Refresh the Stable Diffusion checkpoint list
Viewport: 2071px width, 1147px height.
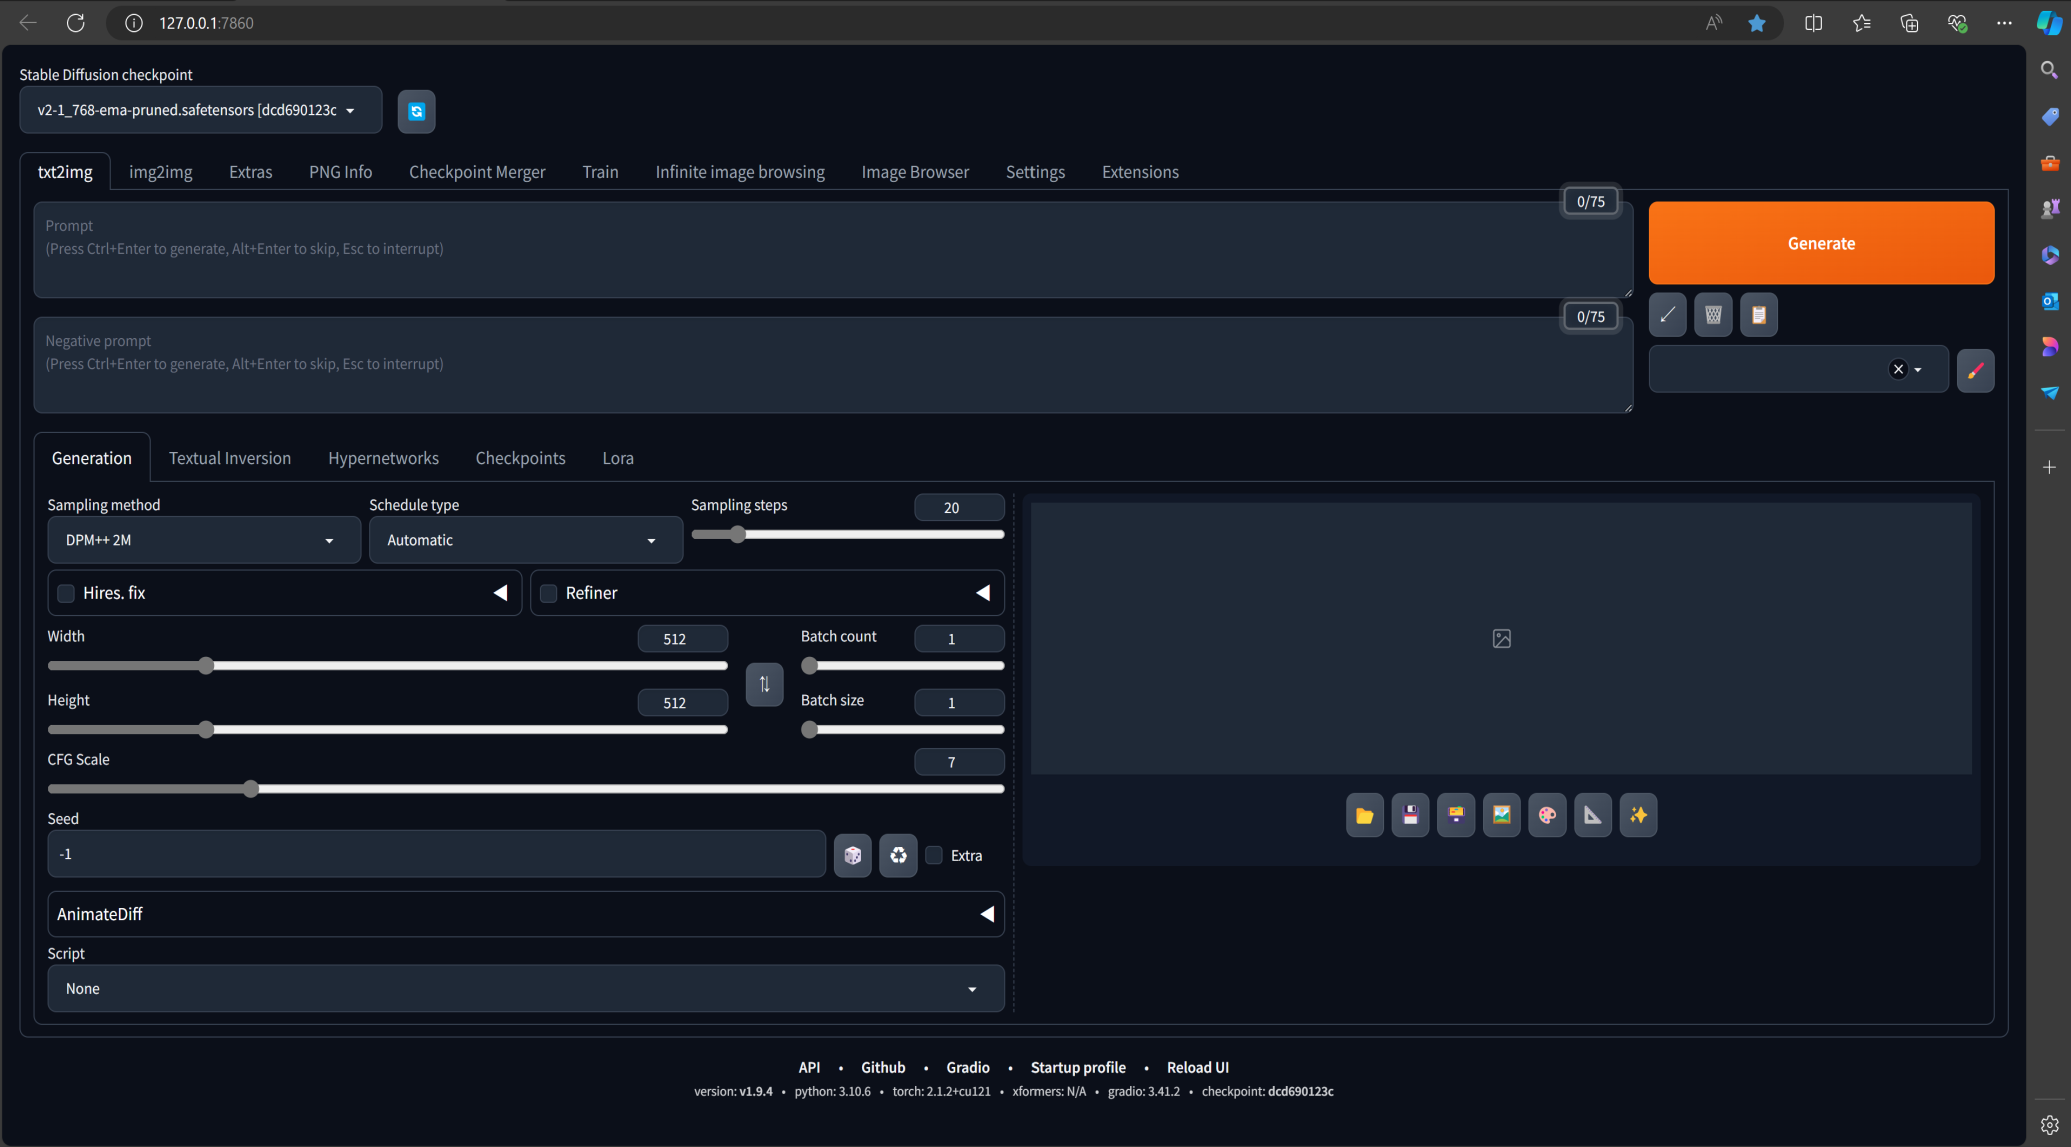coord(416,111)
